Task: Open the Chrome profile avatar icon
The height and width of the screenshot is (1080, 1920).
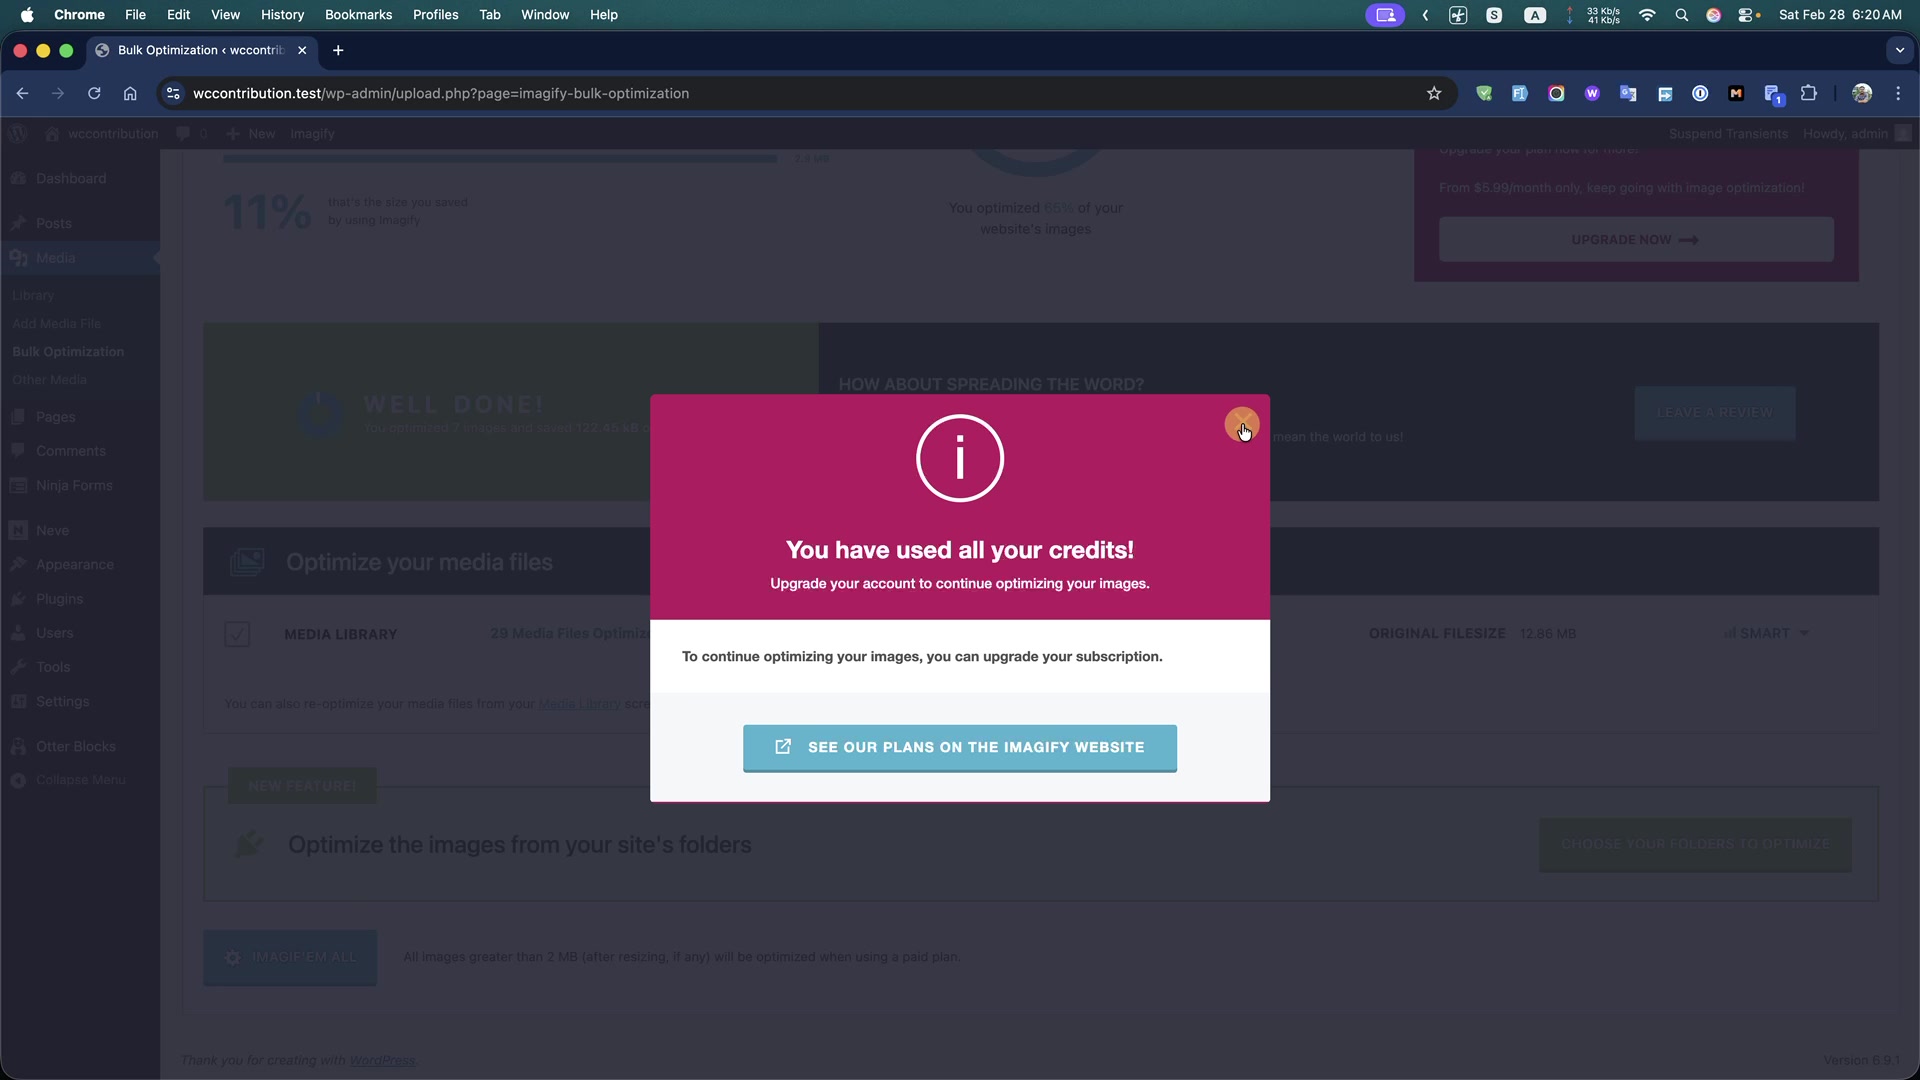Action: click(1861, 93)
